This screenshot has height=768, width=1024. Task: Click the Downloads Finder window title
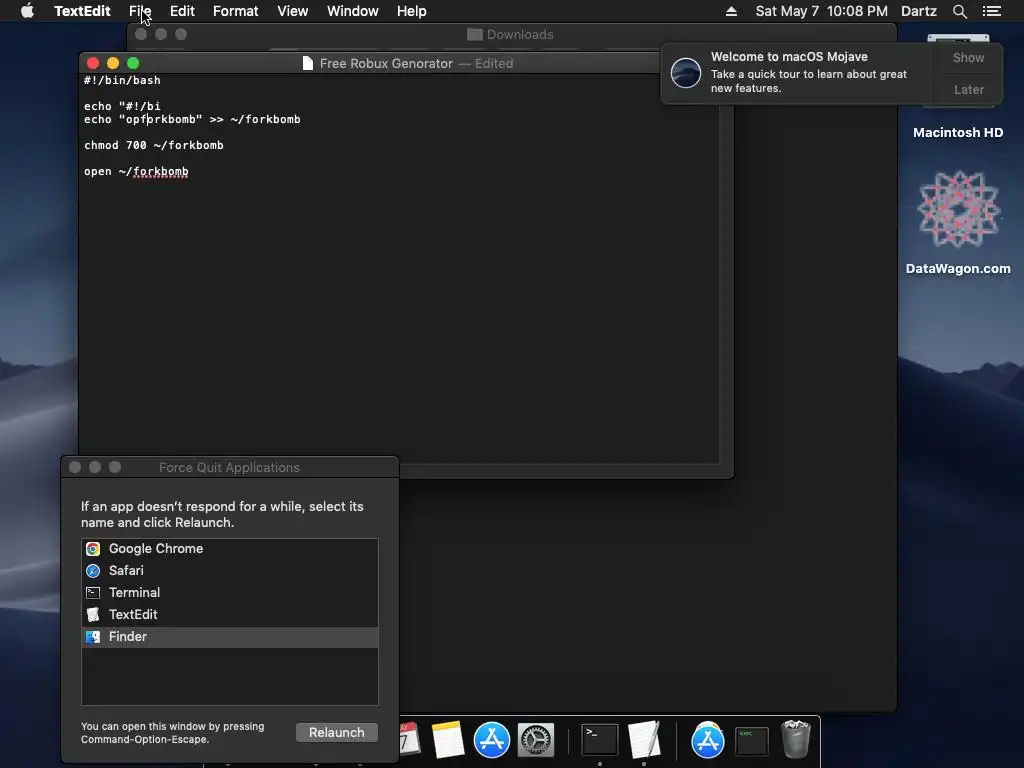520,35
